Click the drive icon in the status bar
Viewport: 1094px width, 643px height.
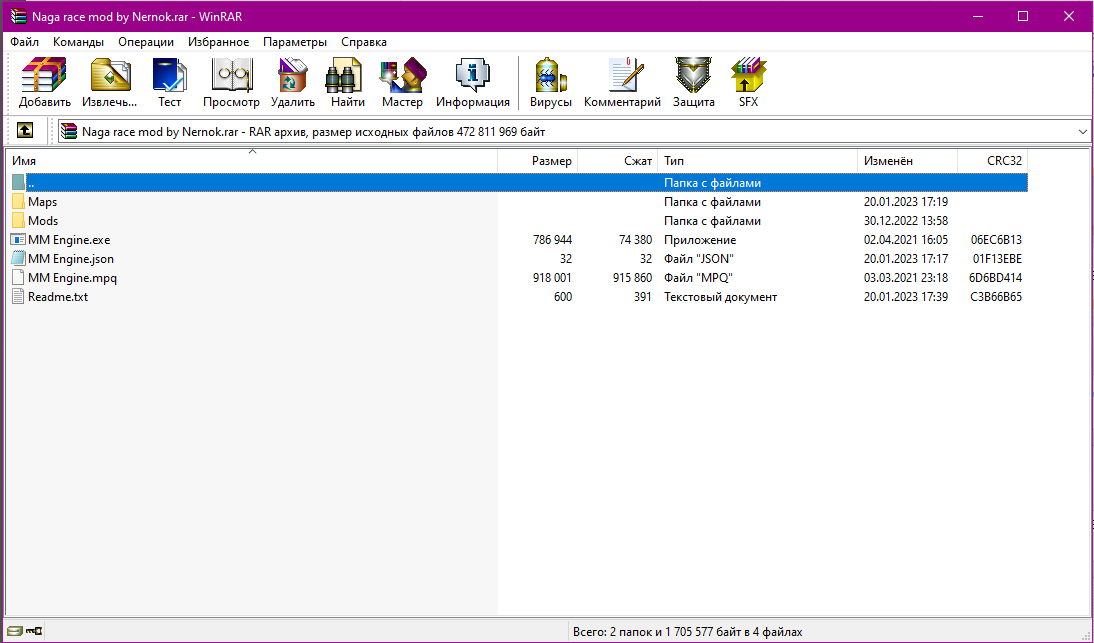[15, 631]
